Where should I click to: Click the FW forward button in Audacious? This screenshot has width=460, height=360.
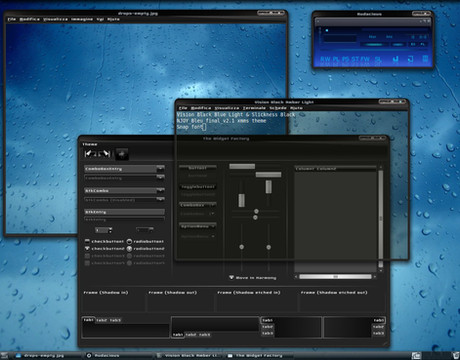point(365,59)
